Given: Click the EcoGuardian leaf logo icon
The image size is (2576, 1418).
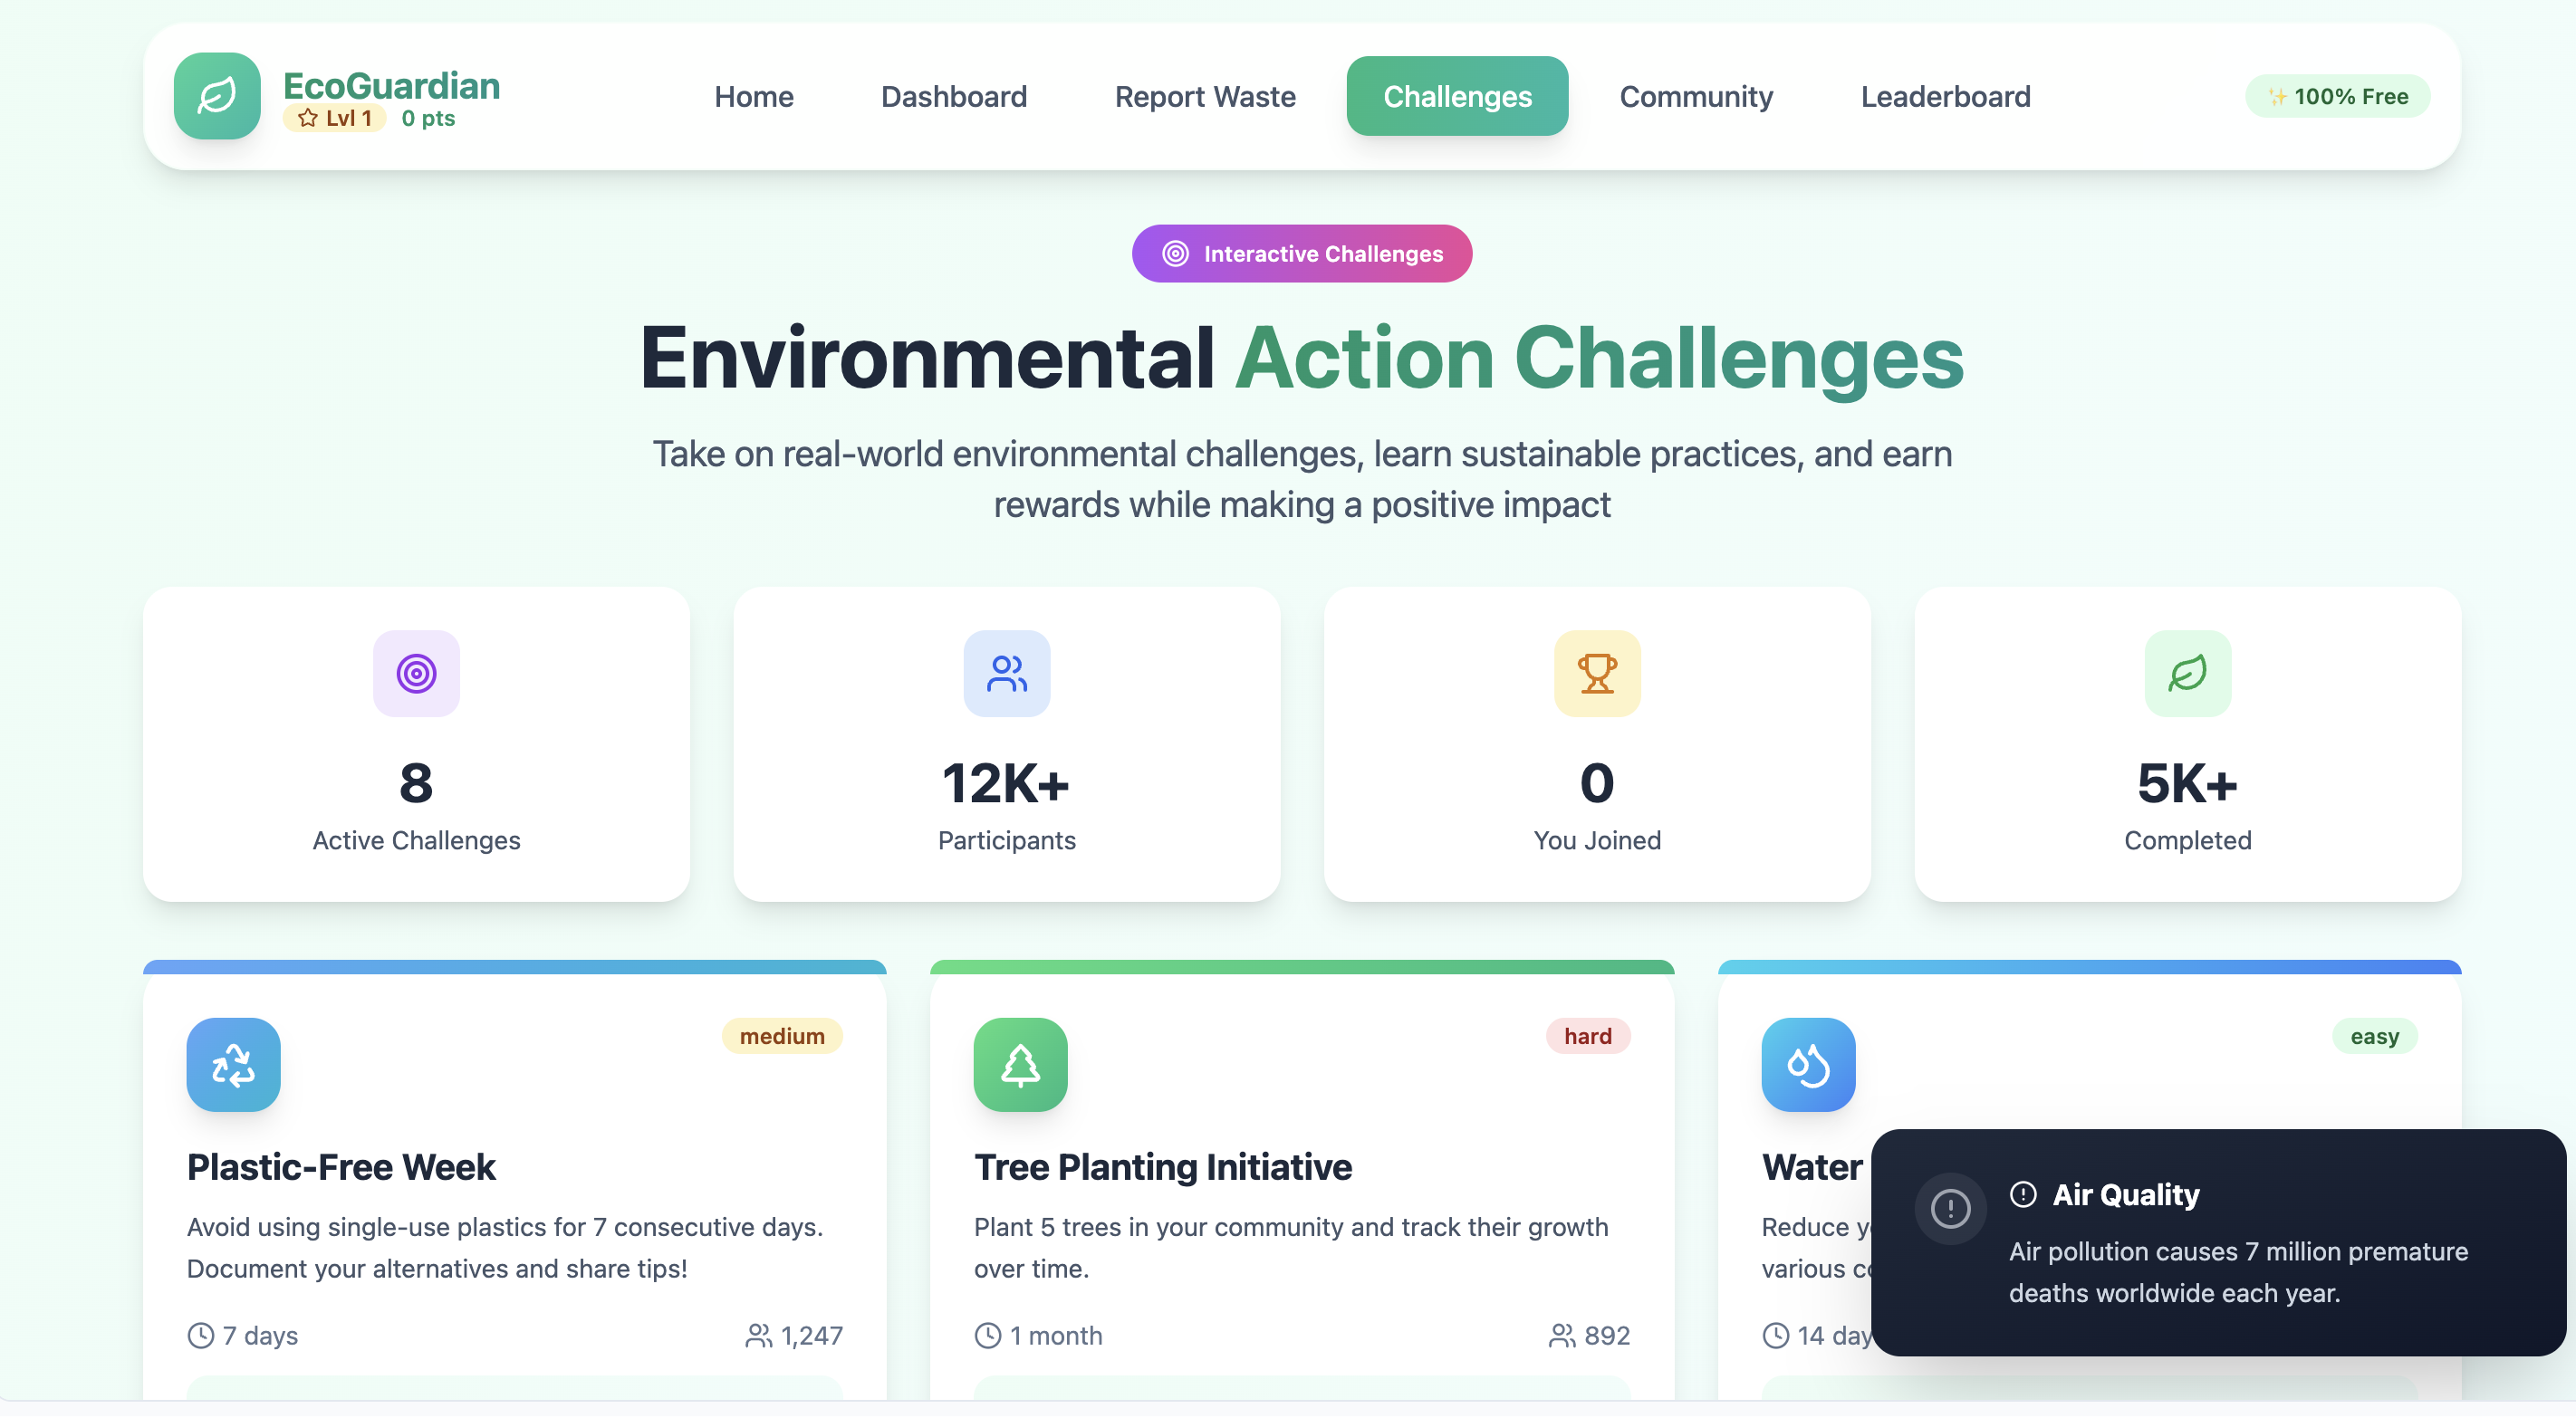Looking at the screenshot, I should click(217, 96).
